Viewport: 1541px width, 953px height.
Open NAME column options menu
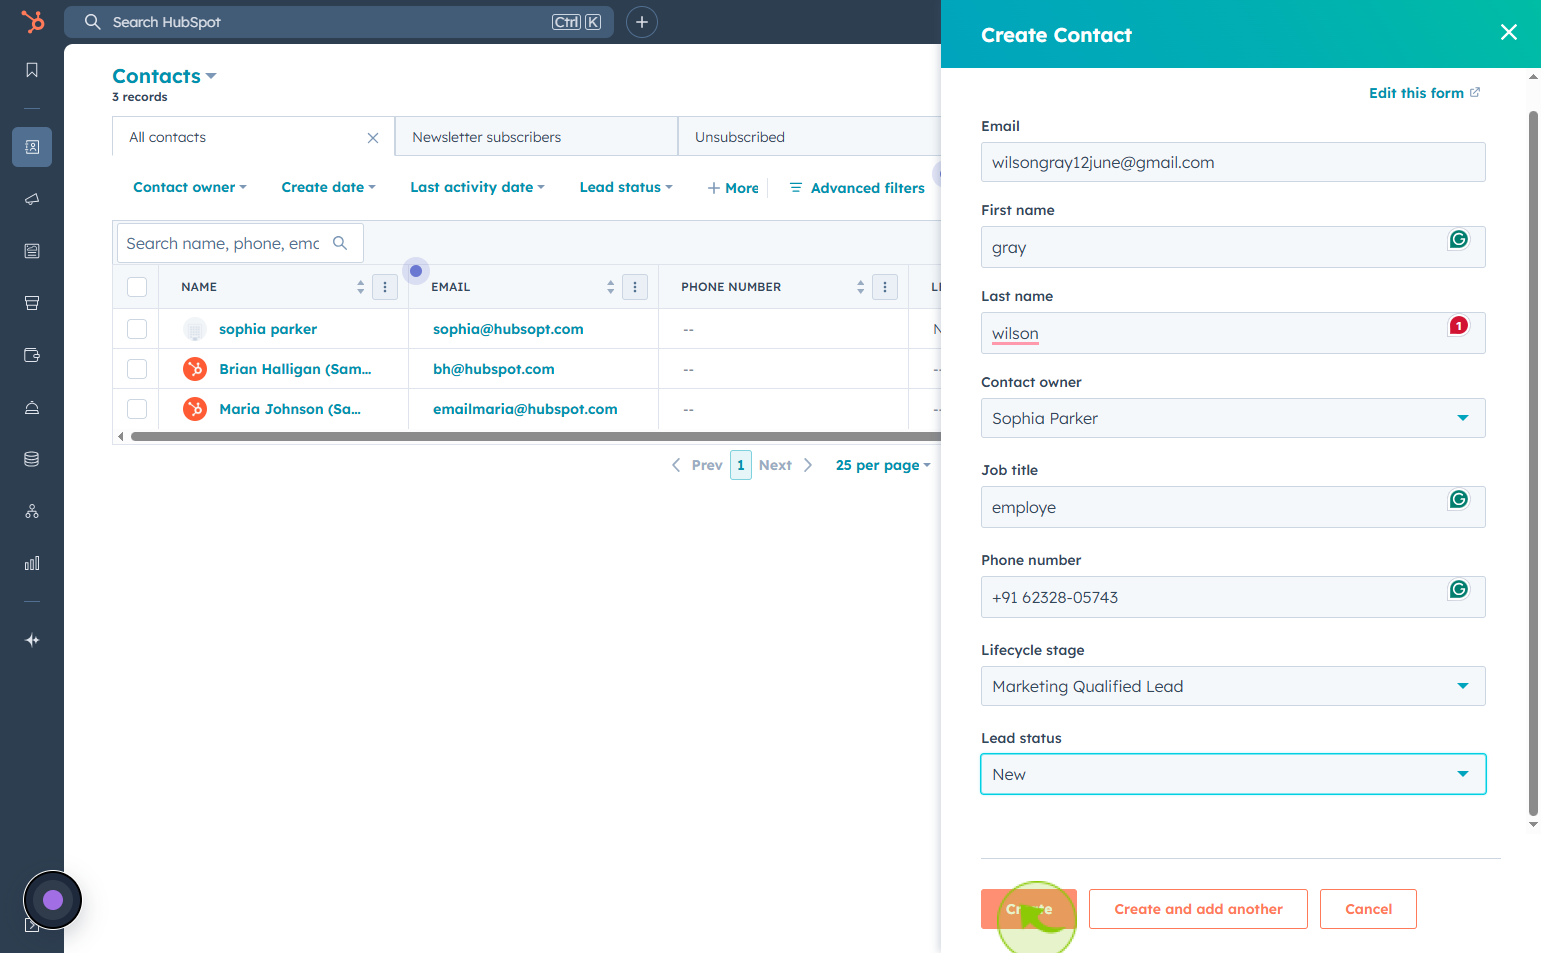385,287
